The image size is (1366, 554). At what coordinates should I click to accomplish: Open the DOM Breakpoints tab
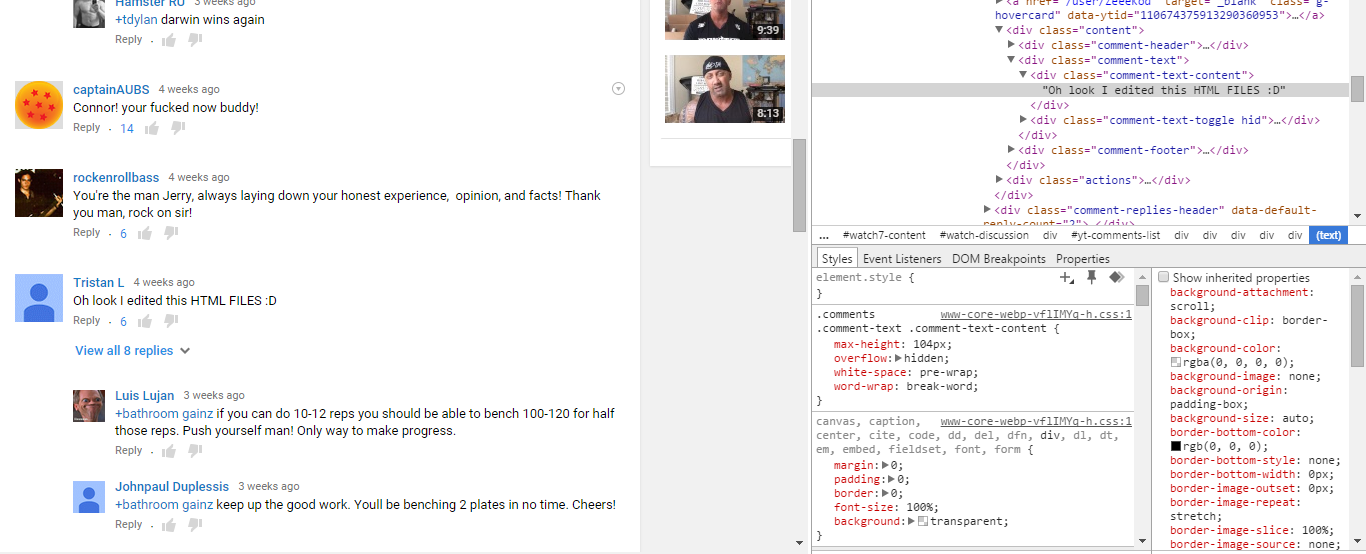(x=998, y=259)
